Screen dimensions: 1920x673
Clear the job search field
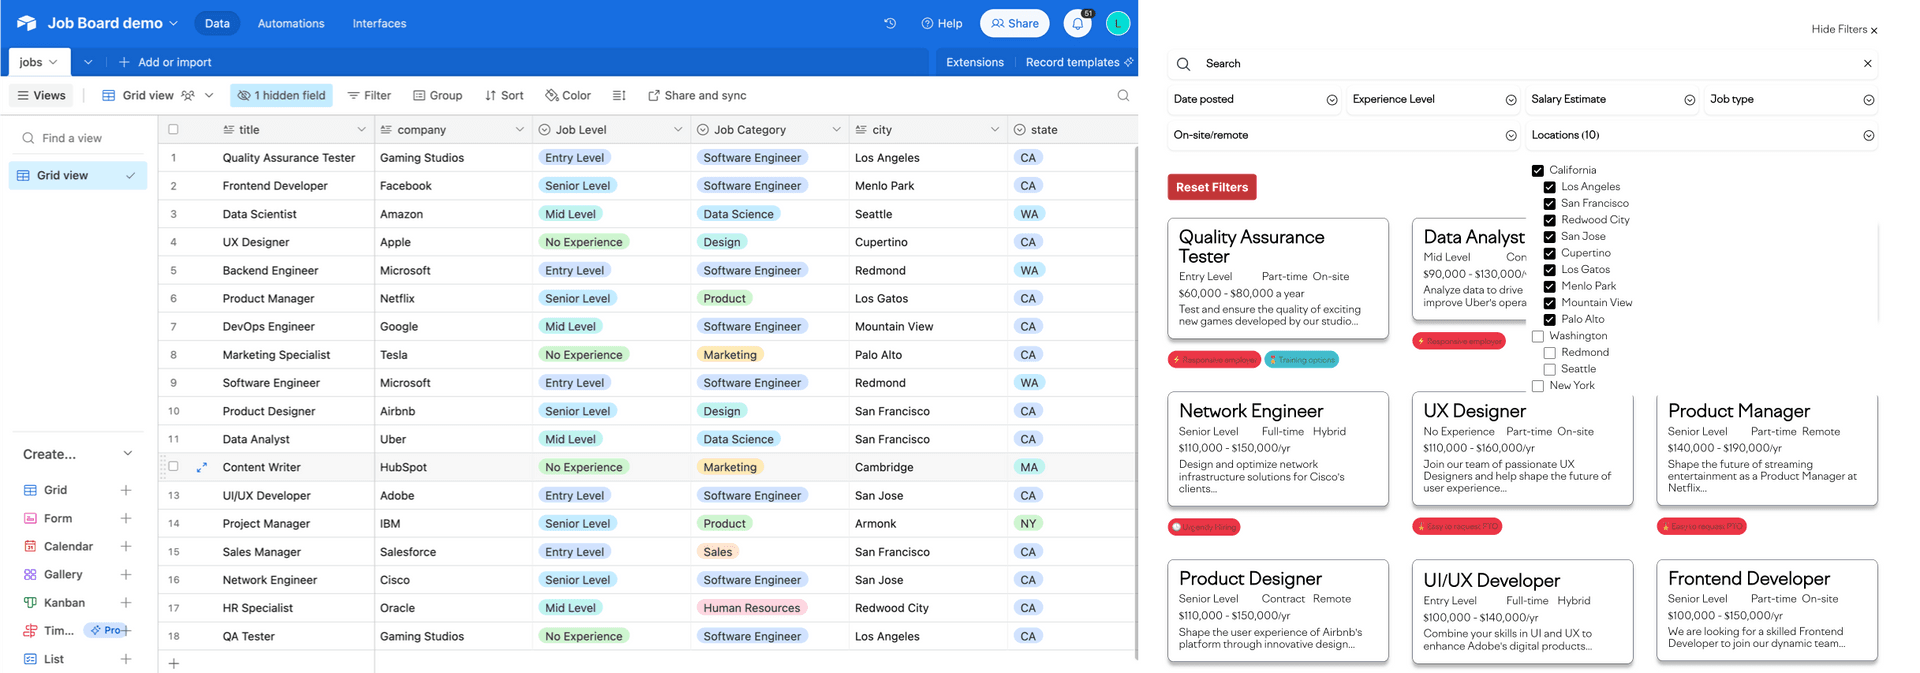pyautogui.click(x=1867, y=63)
